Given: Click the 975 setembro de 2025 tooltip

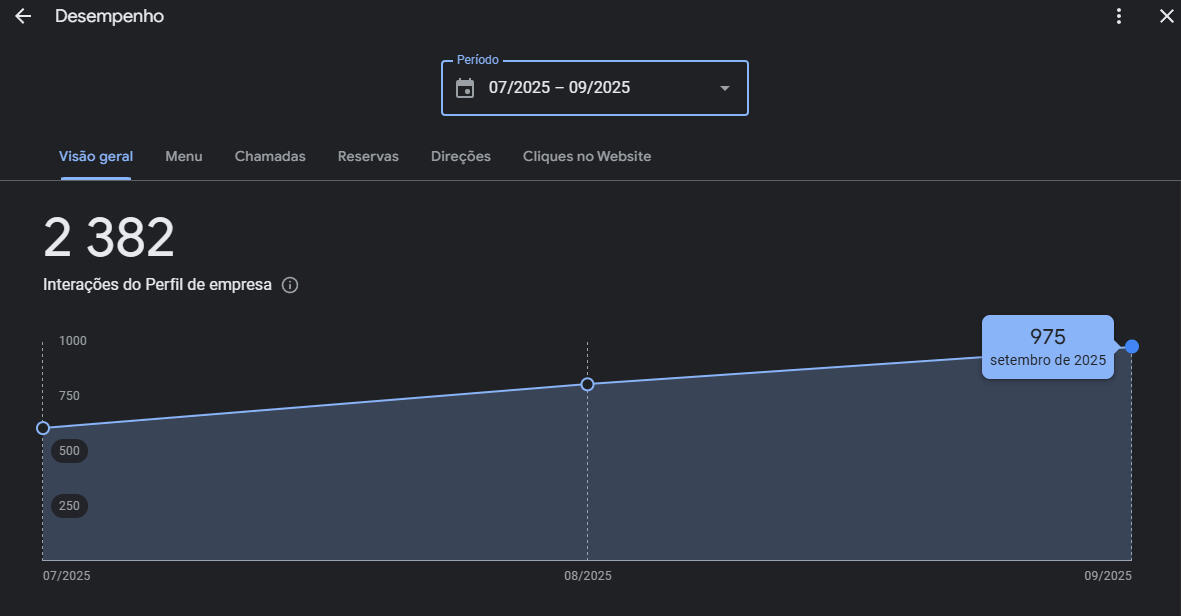Looking at the screenshot, I should point(1047,347).
